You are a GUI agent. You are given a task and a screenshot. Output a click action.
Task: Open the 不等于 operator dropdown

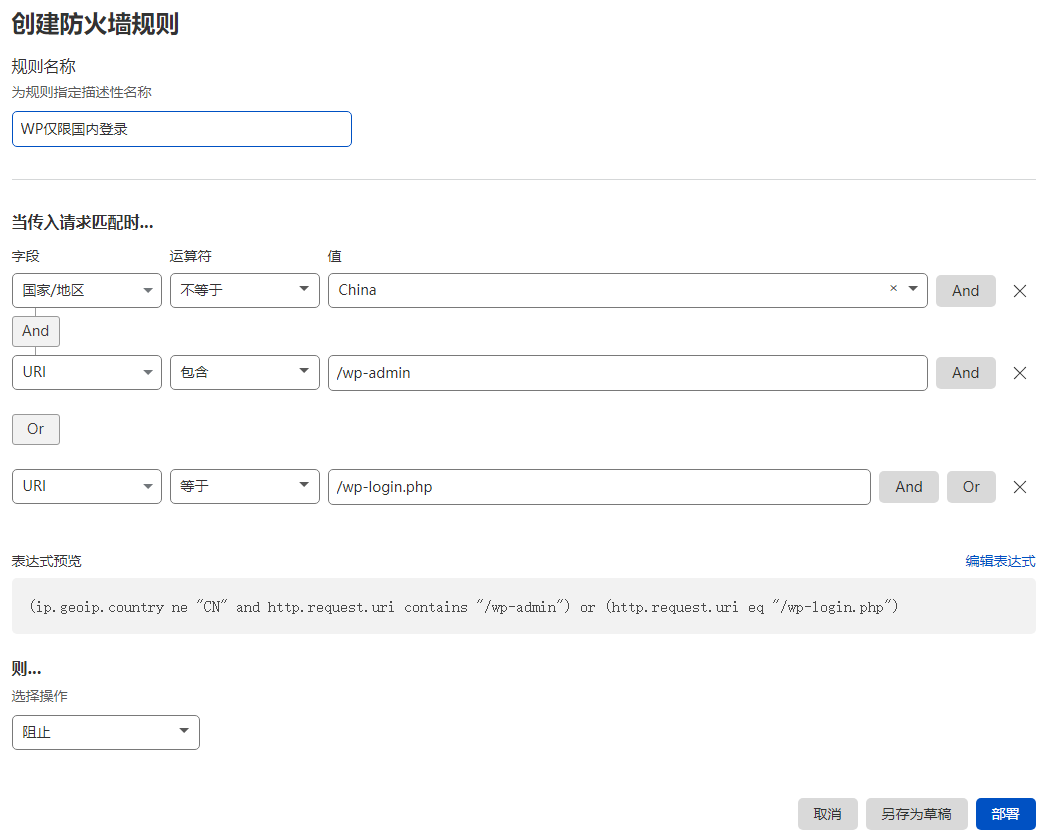click(245, 290)
